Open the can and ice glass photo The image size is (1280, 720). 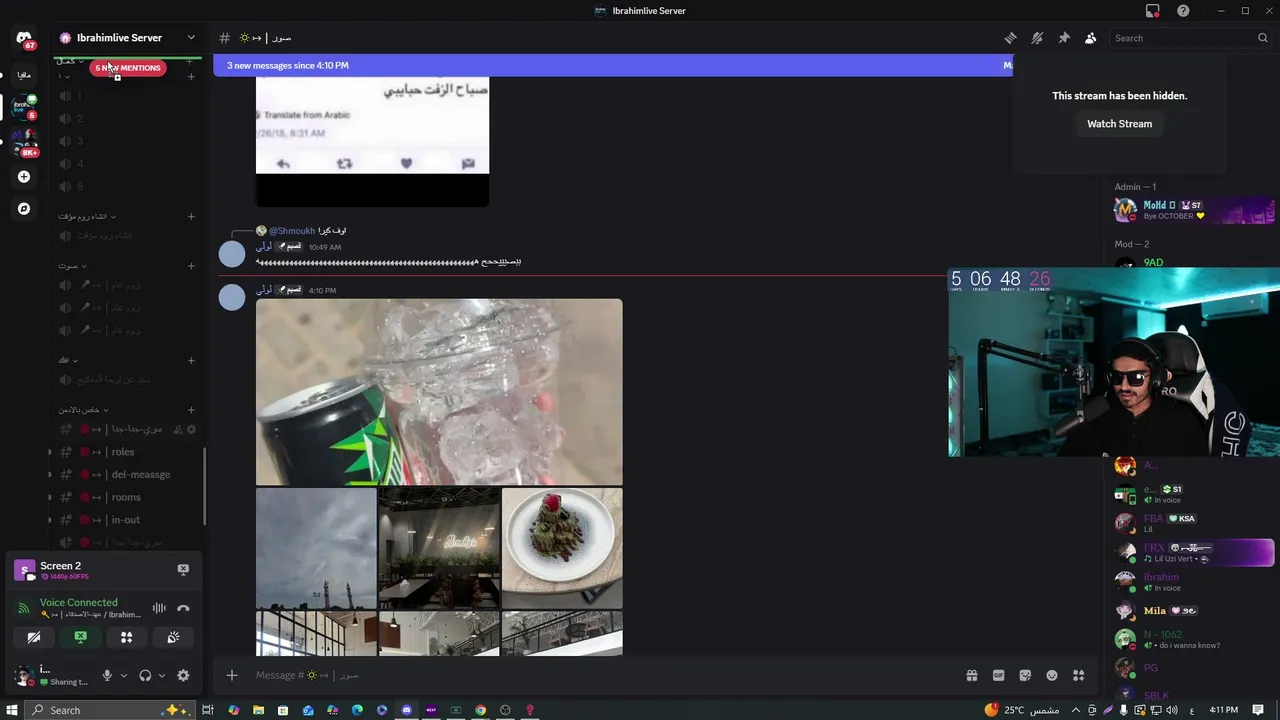(x=439, y=392)
